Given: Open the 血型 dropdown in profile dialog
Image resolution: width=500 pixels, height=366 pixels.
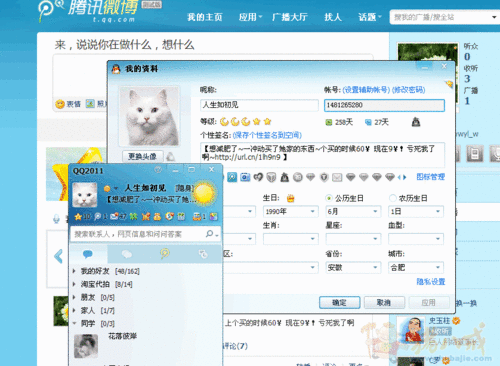Looking at the screenshot, I should coord(416,239).
